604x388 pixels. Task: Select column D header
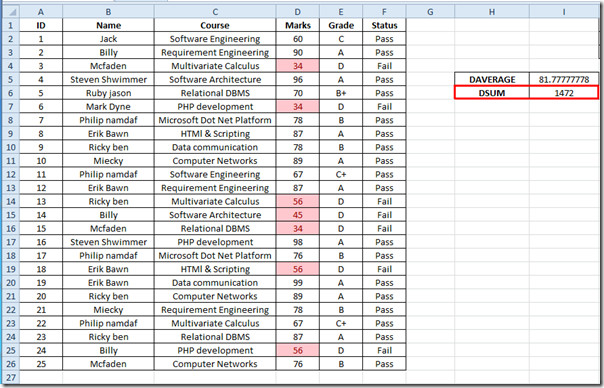coord(297,12)
